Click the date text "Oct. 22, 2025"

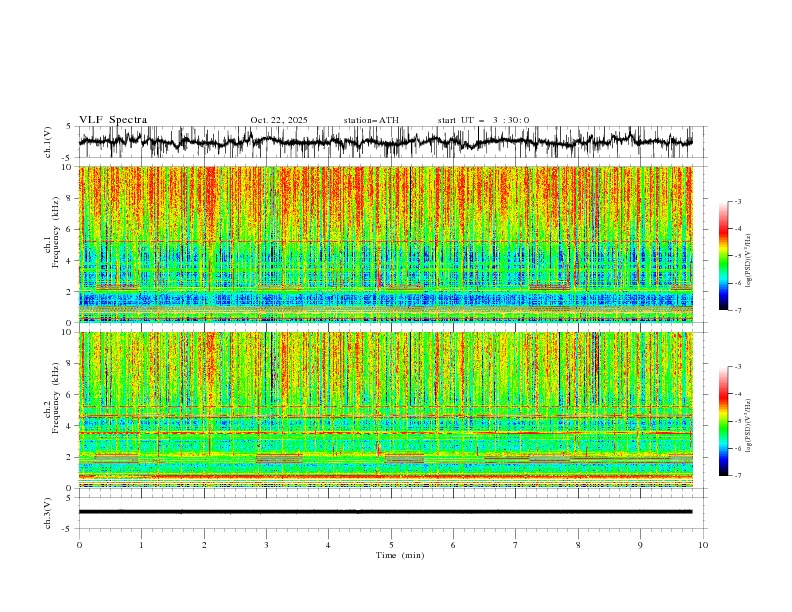coord(279,120)
